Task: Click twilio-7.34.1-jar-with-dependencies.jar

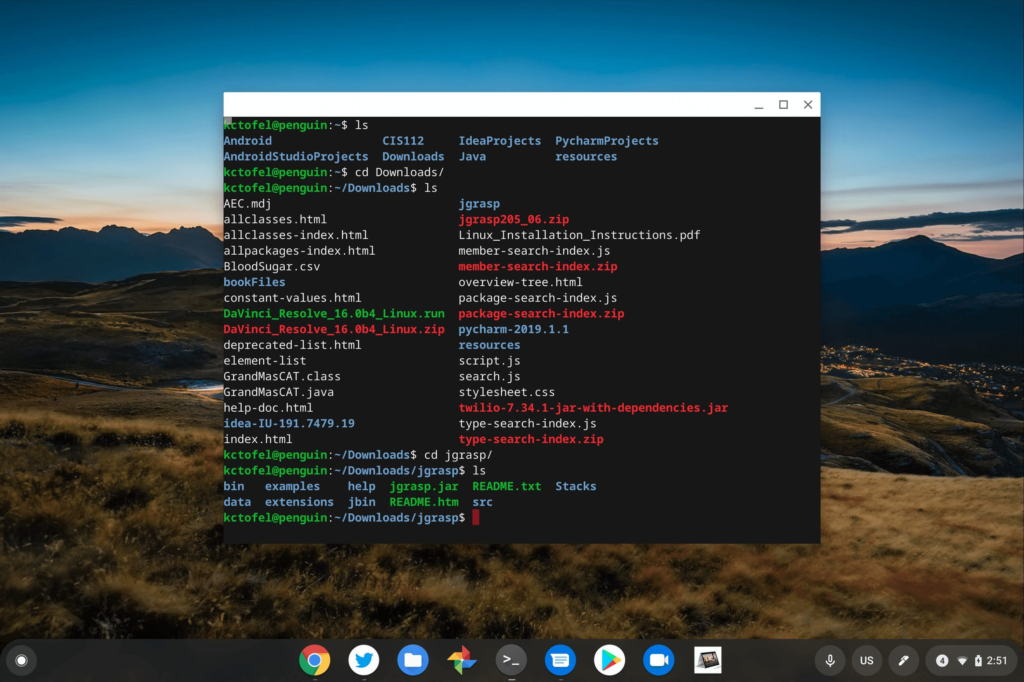Action: (593, 408)
